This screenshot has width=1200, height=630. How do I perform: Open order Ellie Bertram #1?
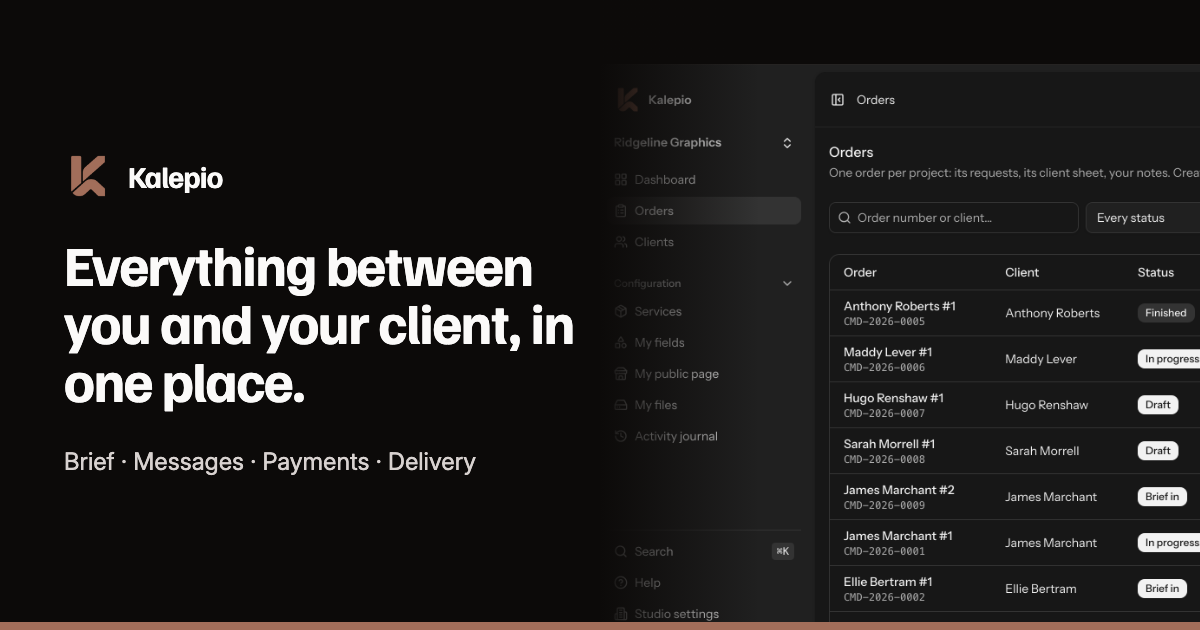pyautogui.click(x=888, y=582)
